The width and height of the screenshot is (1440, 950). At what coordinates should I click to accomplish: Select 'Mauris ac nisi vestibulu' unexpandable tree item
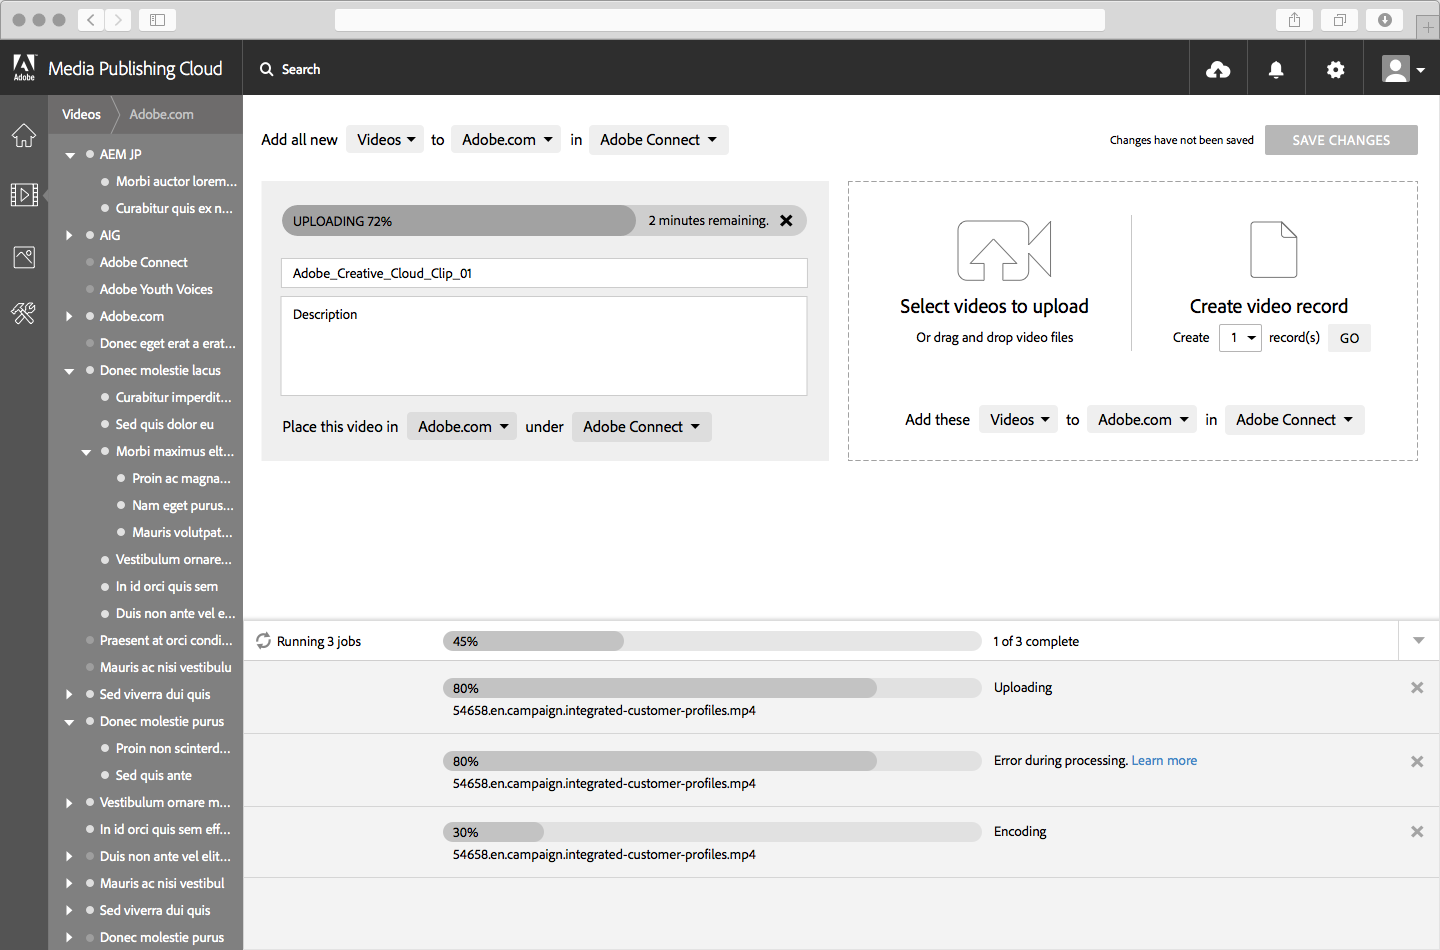[x=166, y=667]
